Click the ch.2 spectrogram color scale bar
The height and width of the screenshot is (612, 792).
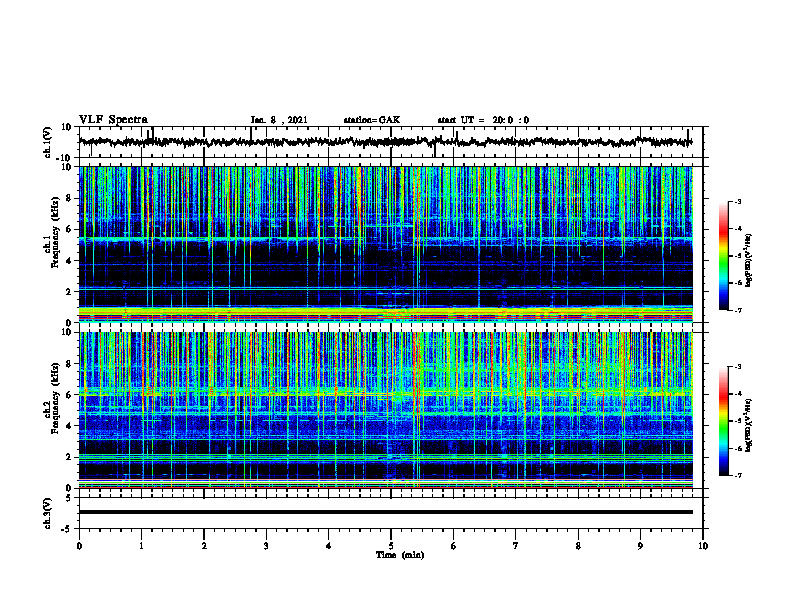point(723,421)
